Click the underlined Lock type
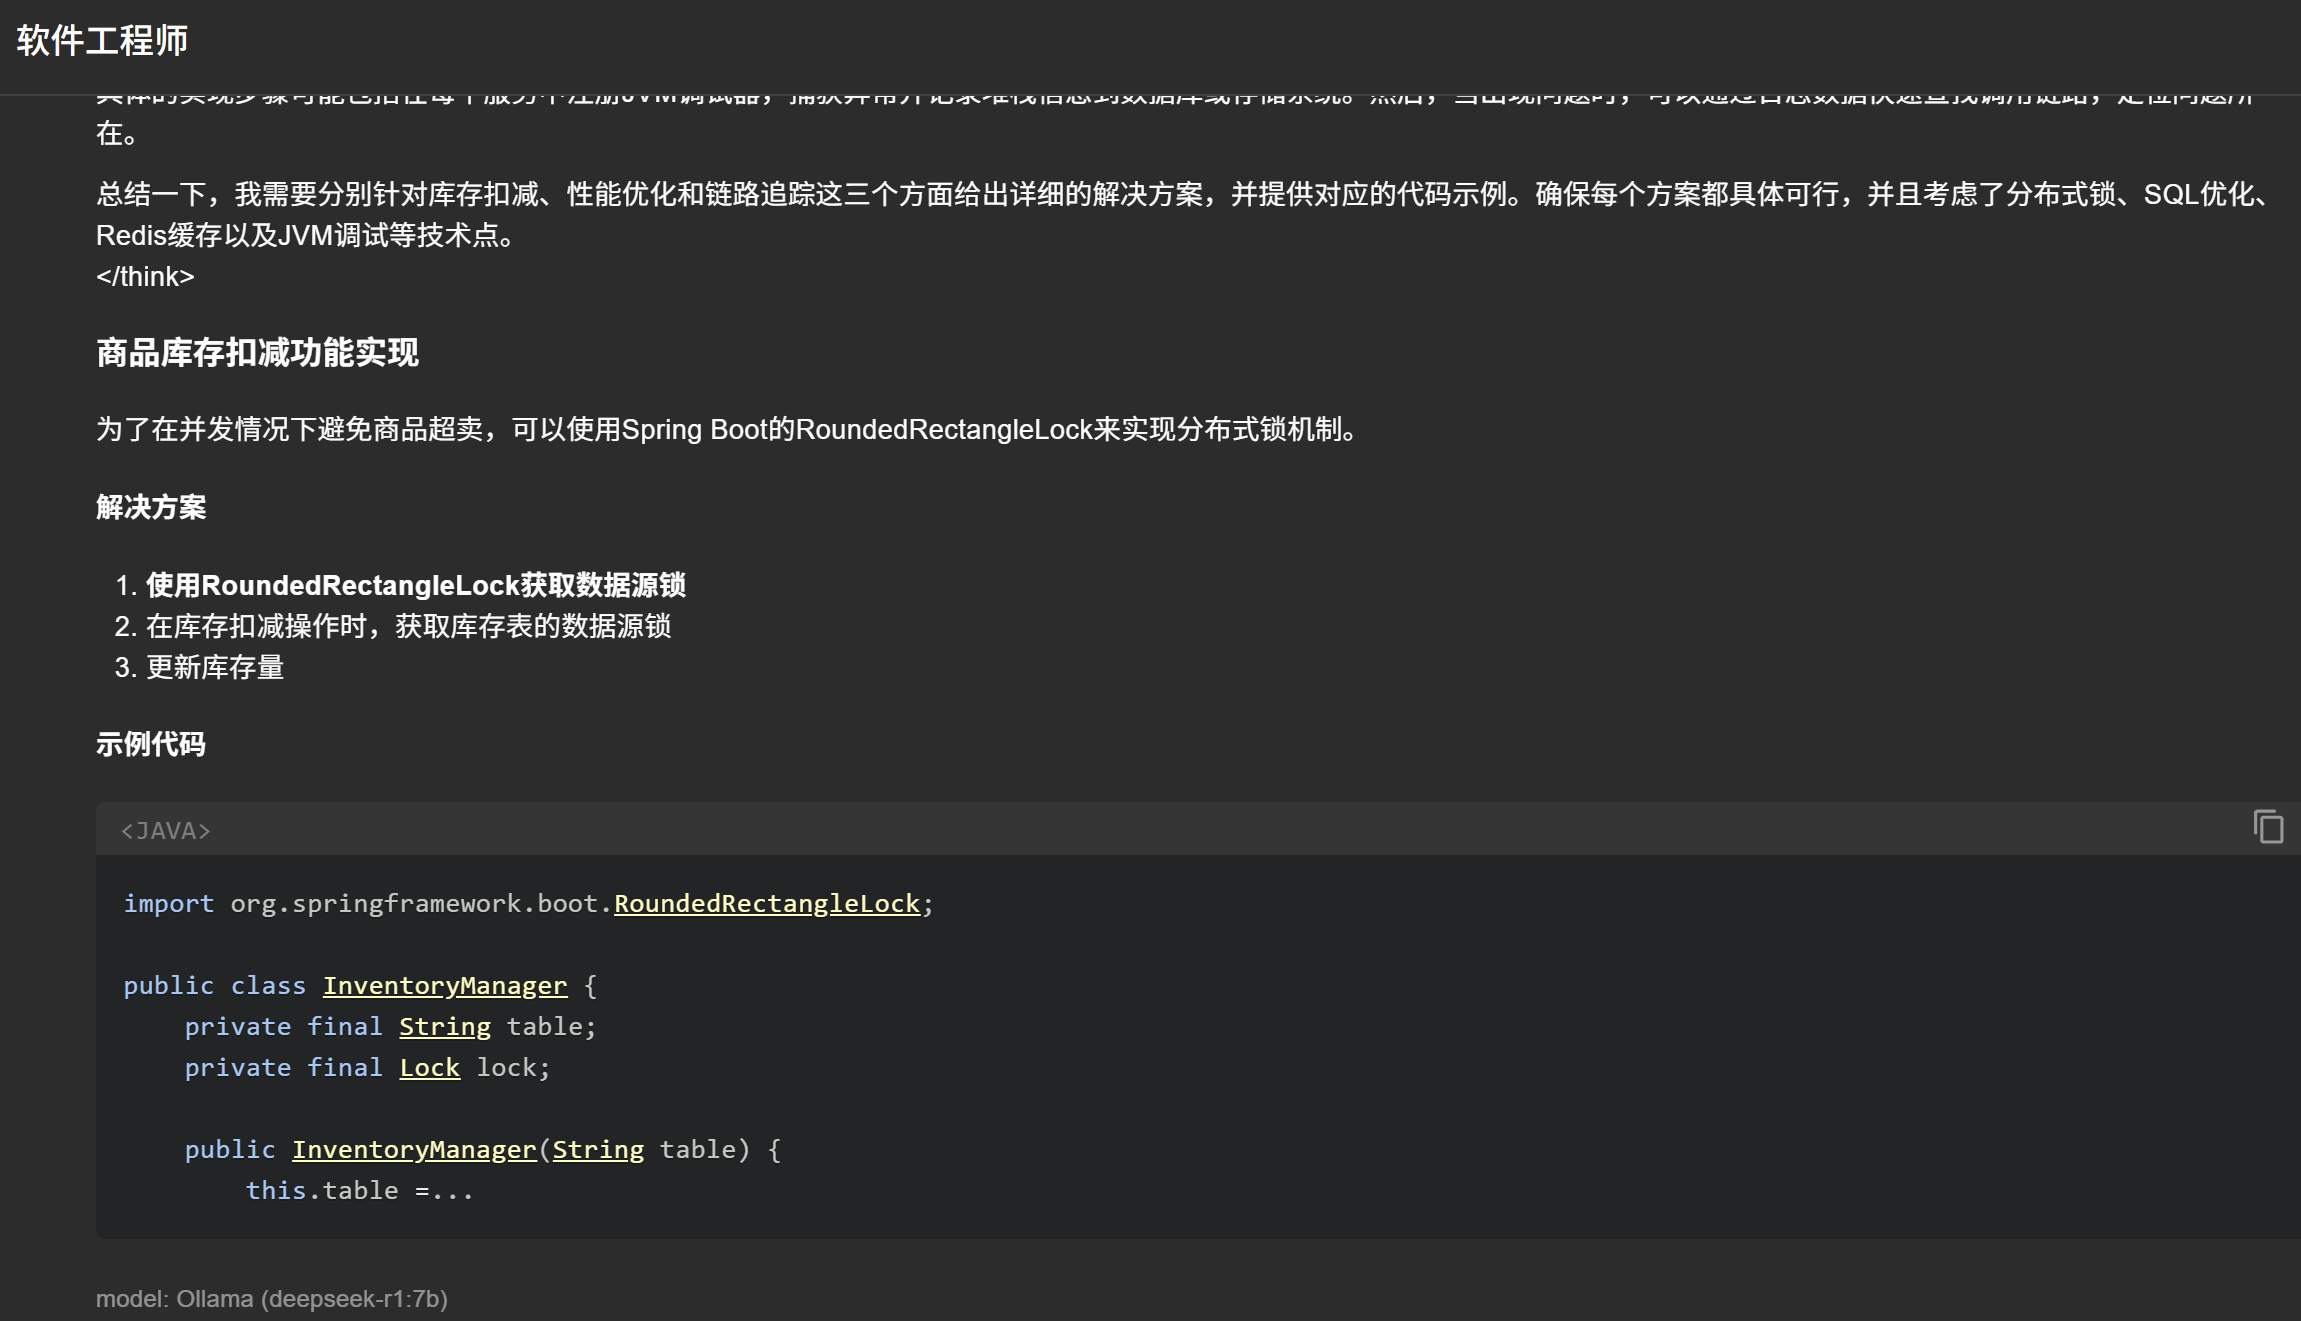Viewport: 2301px width, 1321px height. 429,1068
